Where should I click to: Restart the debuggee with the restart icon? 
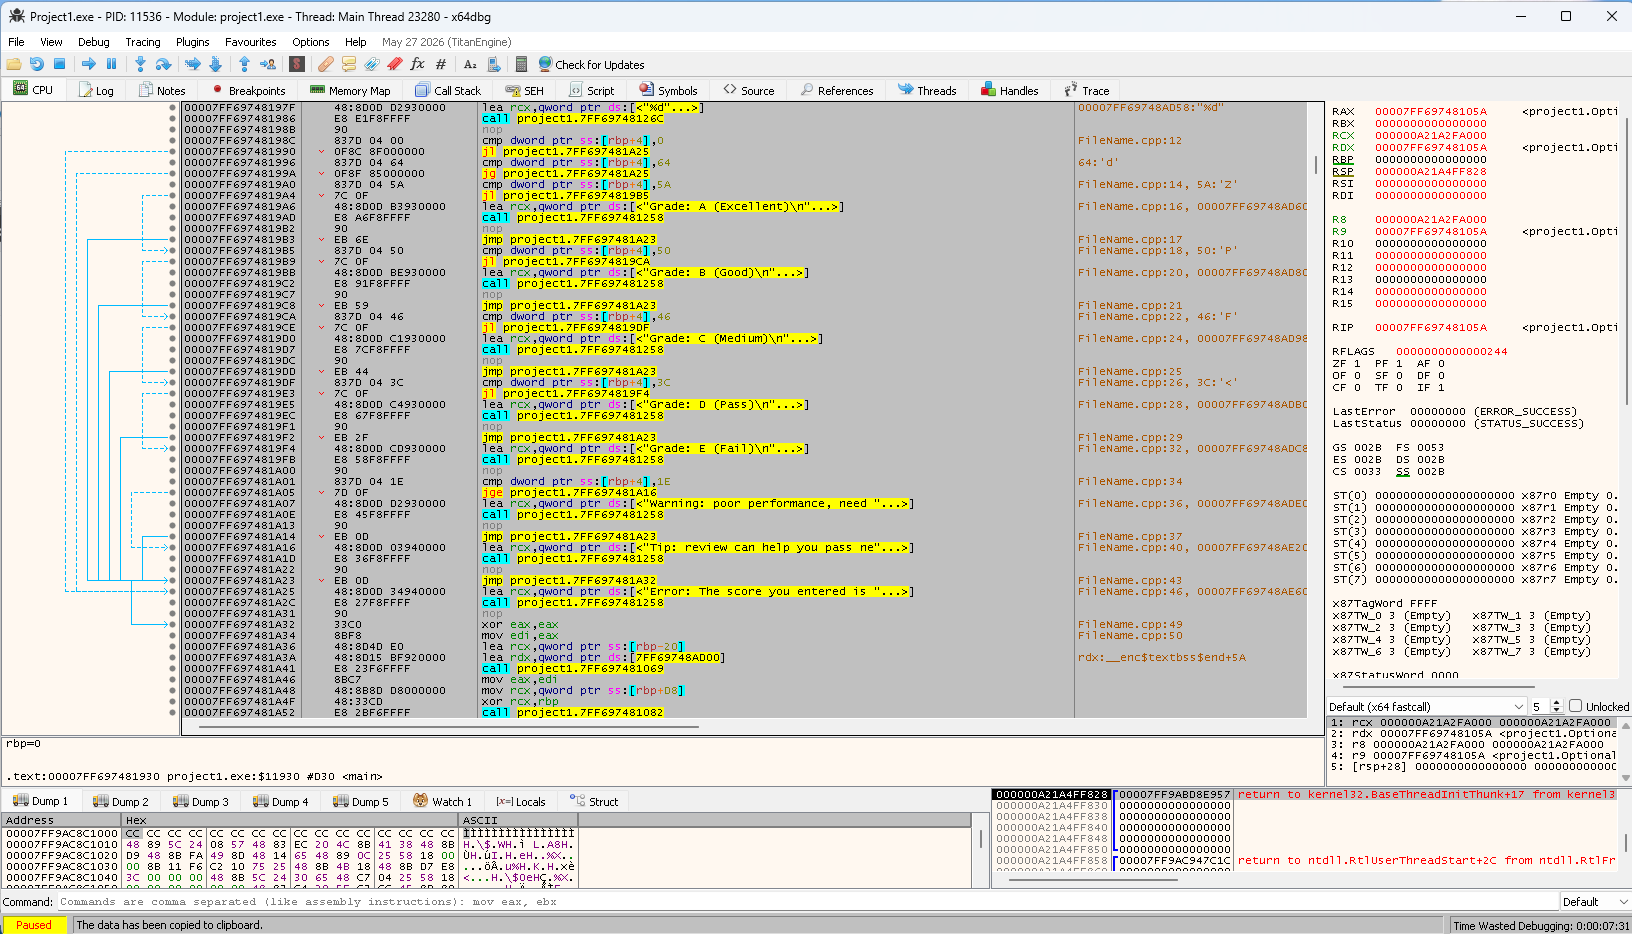tap(37, 64)
